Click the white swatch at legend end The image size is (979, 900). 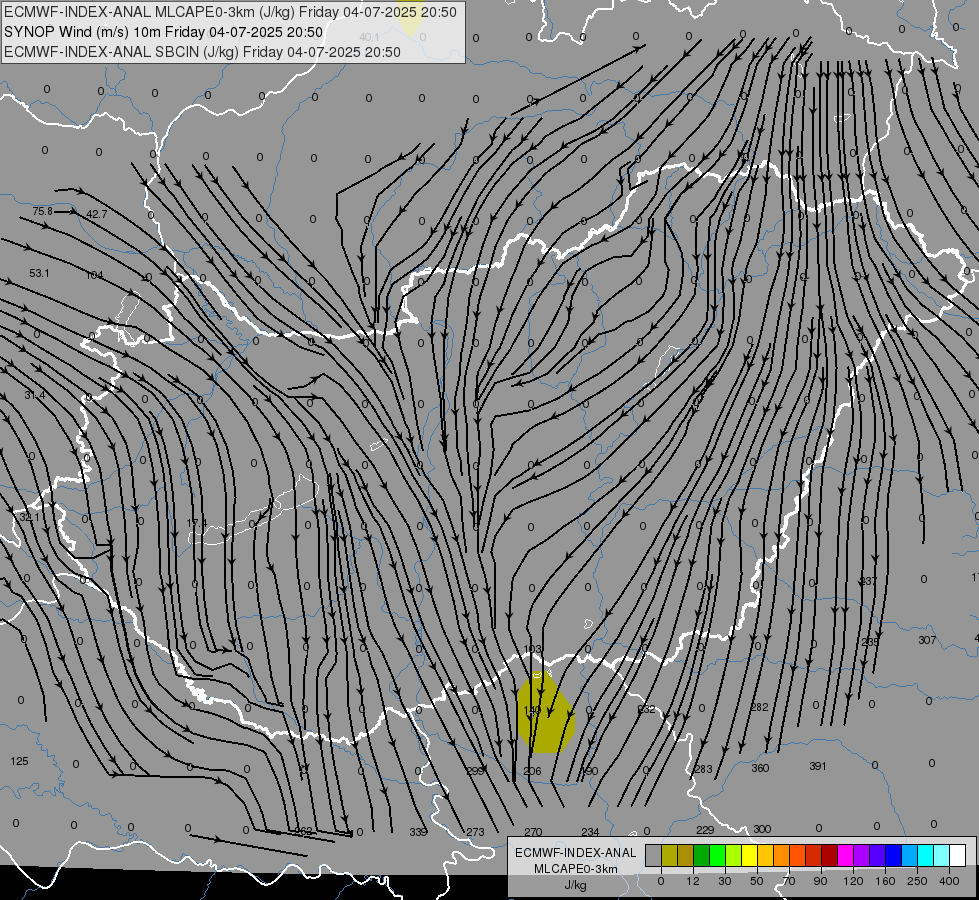tap(958, 855)
